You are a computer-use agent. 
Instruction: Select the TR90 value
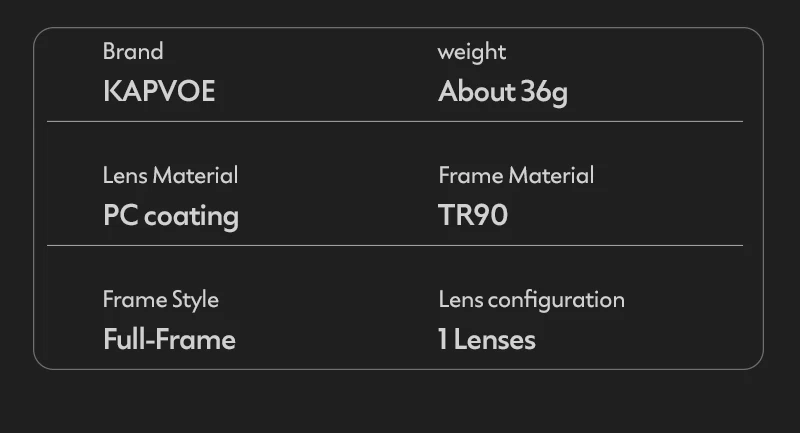pyautogui.click(x=473, y=216)
